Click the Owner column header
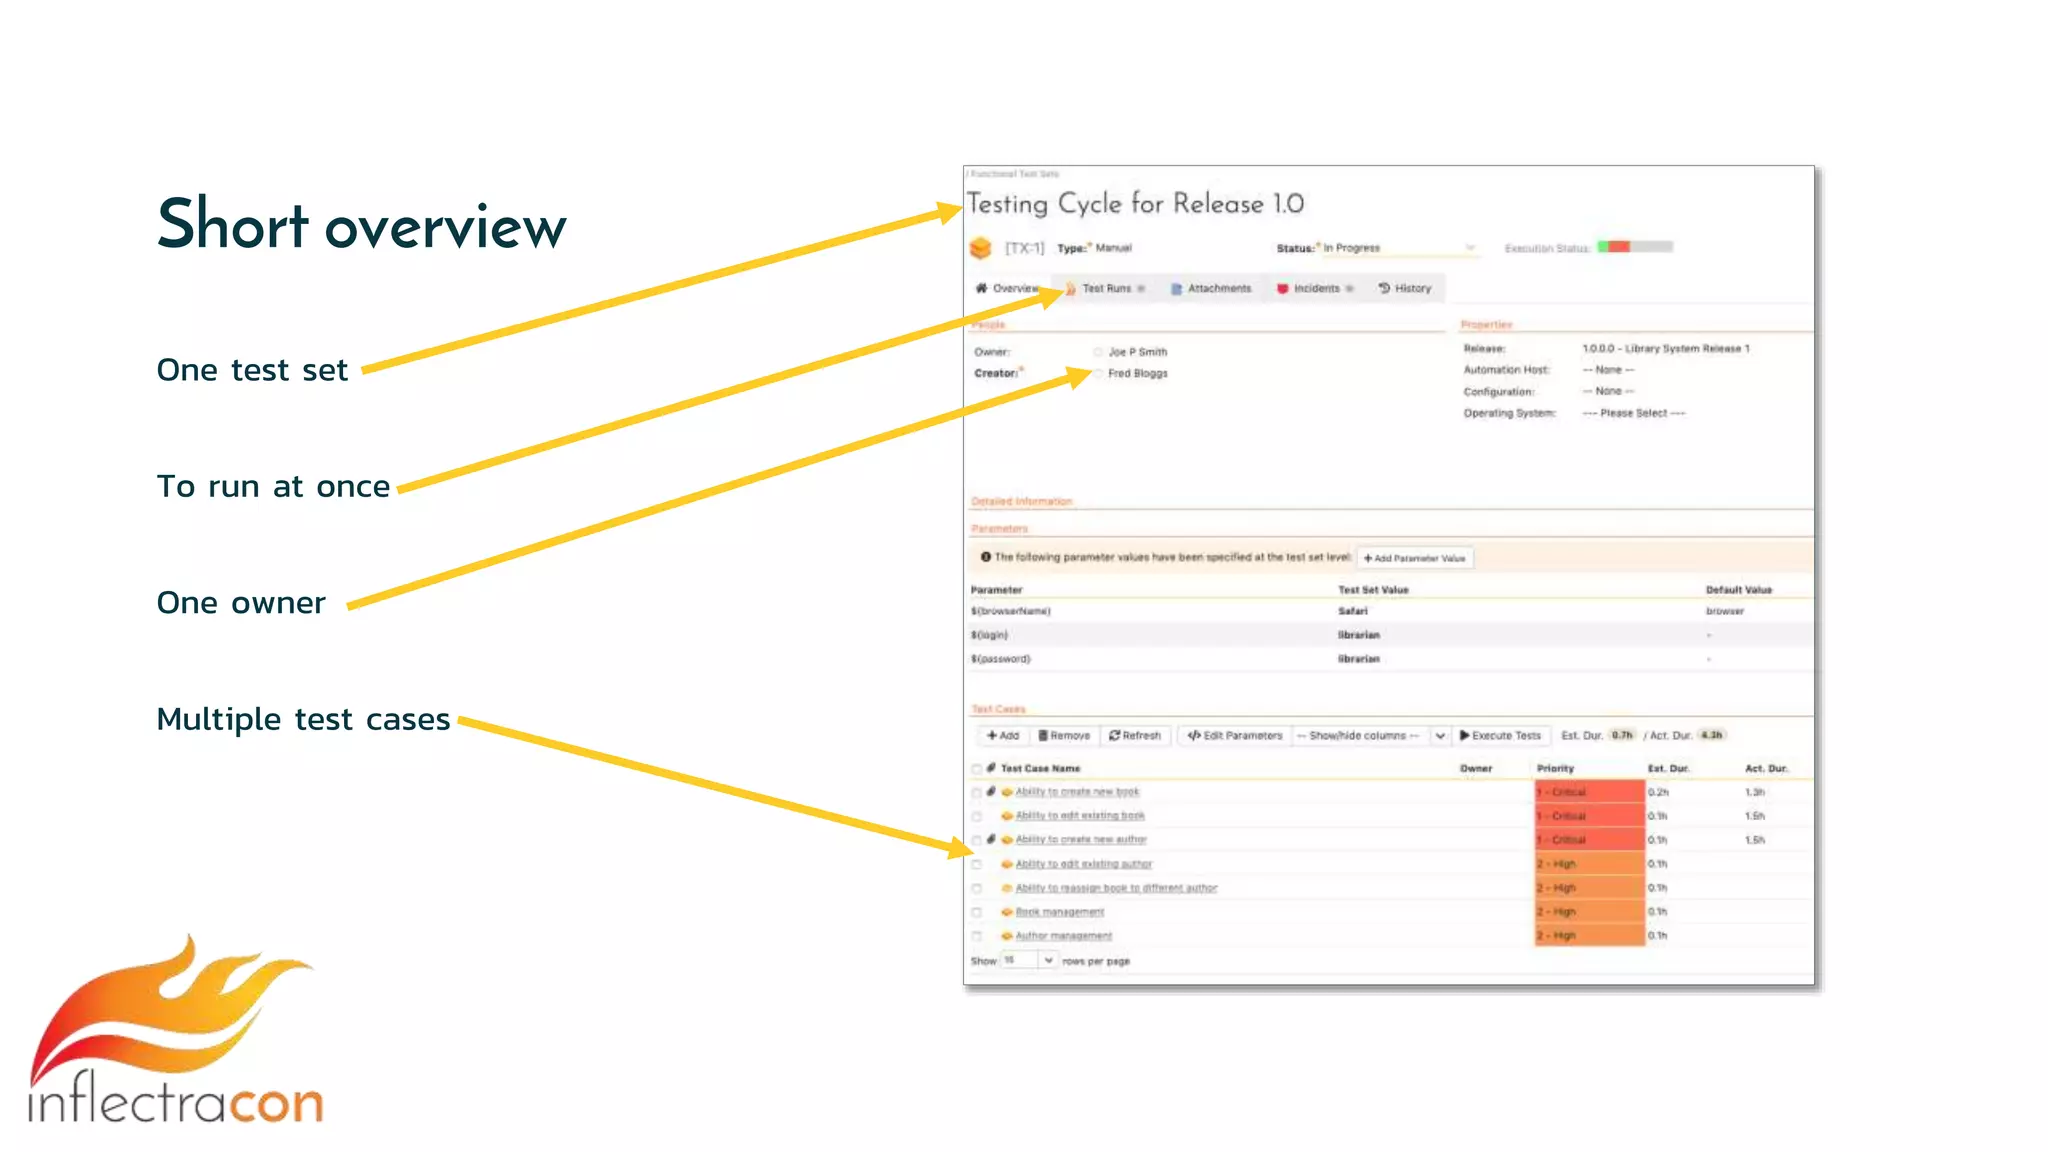The height and width of the screenshot is (1152, 2048). (1476, 769)
